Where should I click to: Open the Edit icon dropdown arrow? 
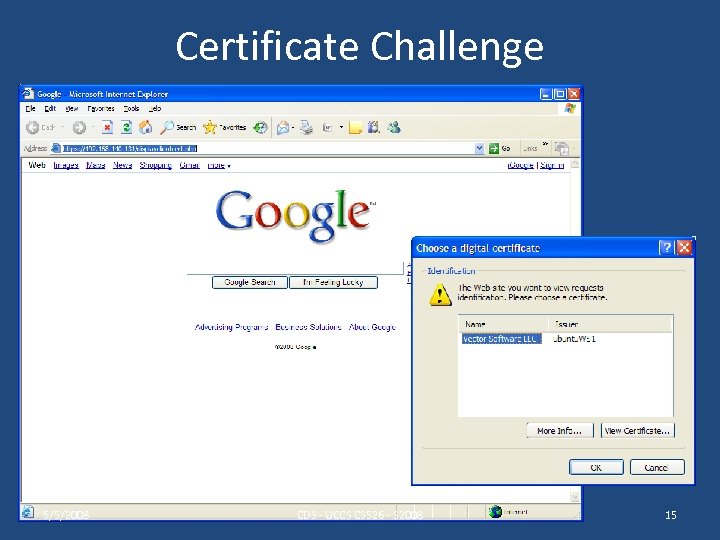click(x=341, y=127)
